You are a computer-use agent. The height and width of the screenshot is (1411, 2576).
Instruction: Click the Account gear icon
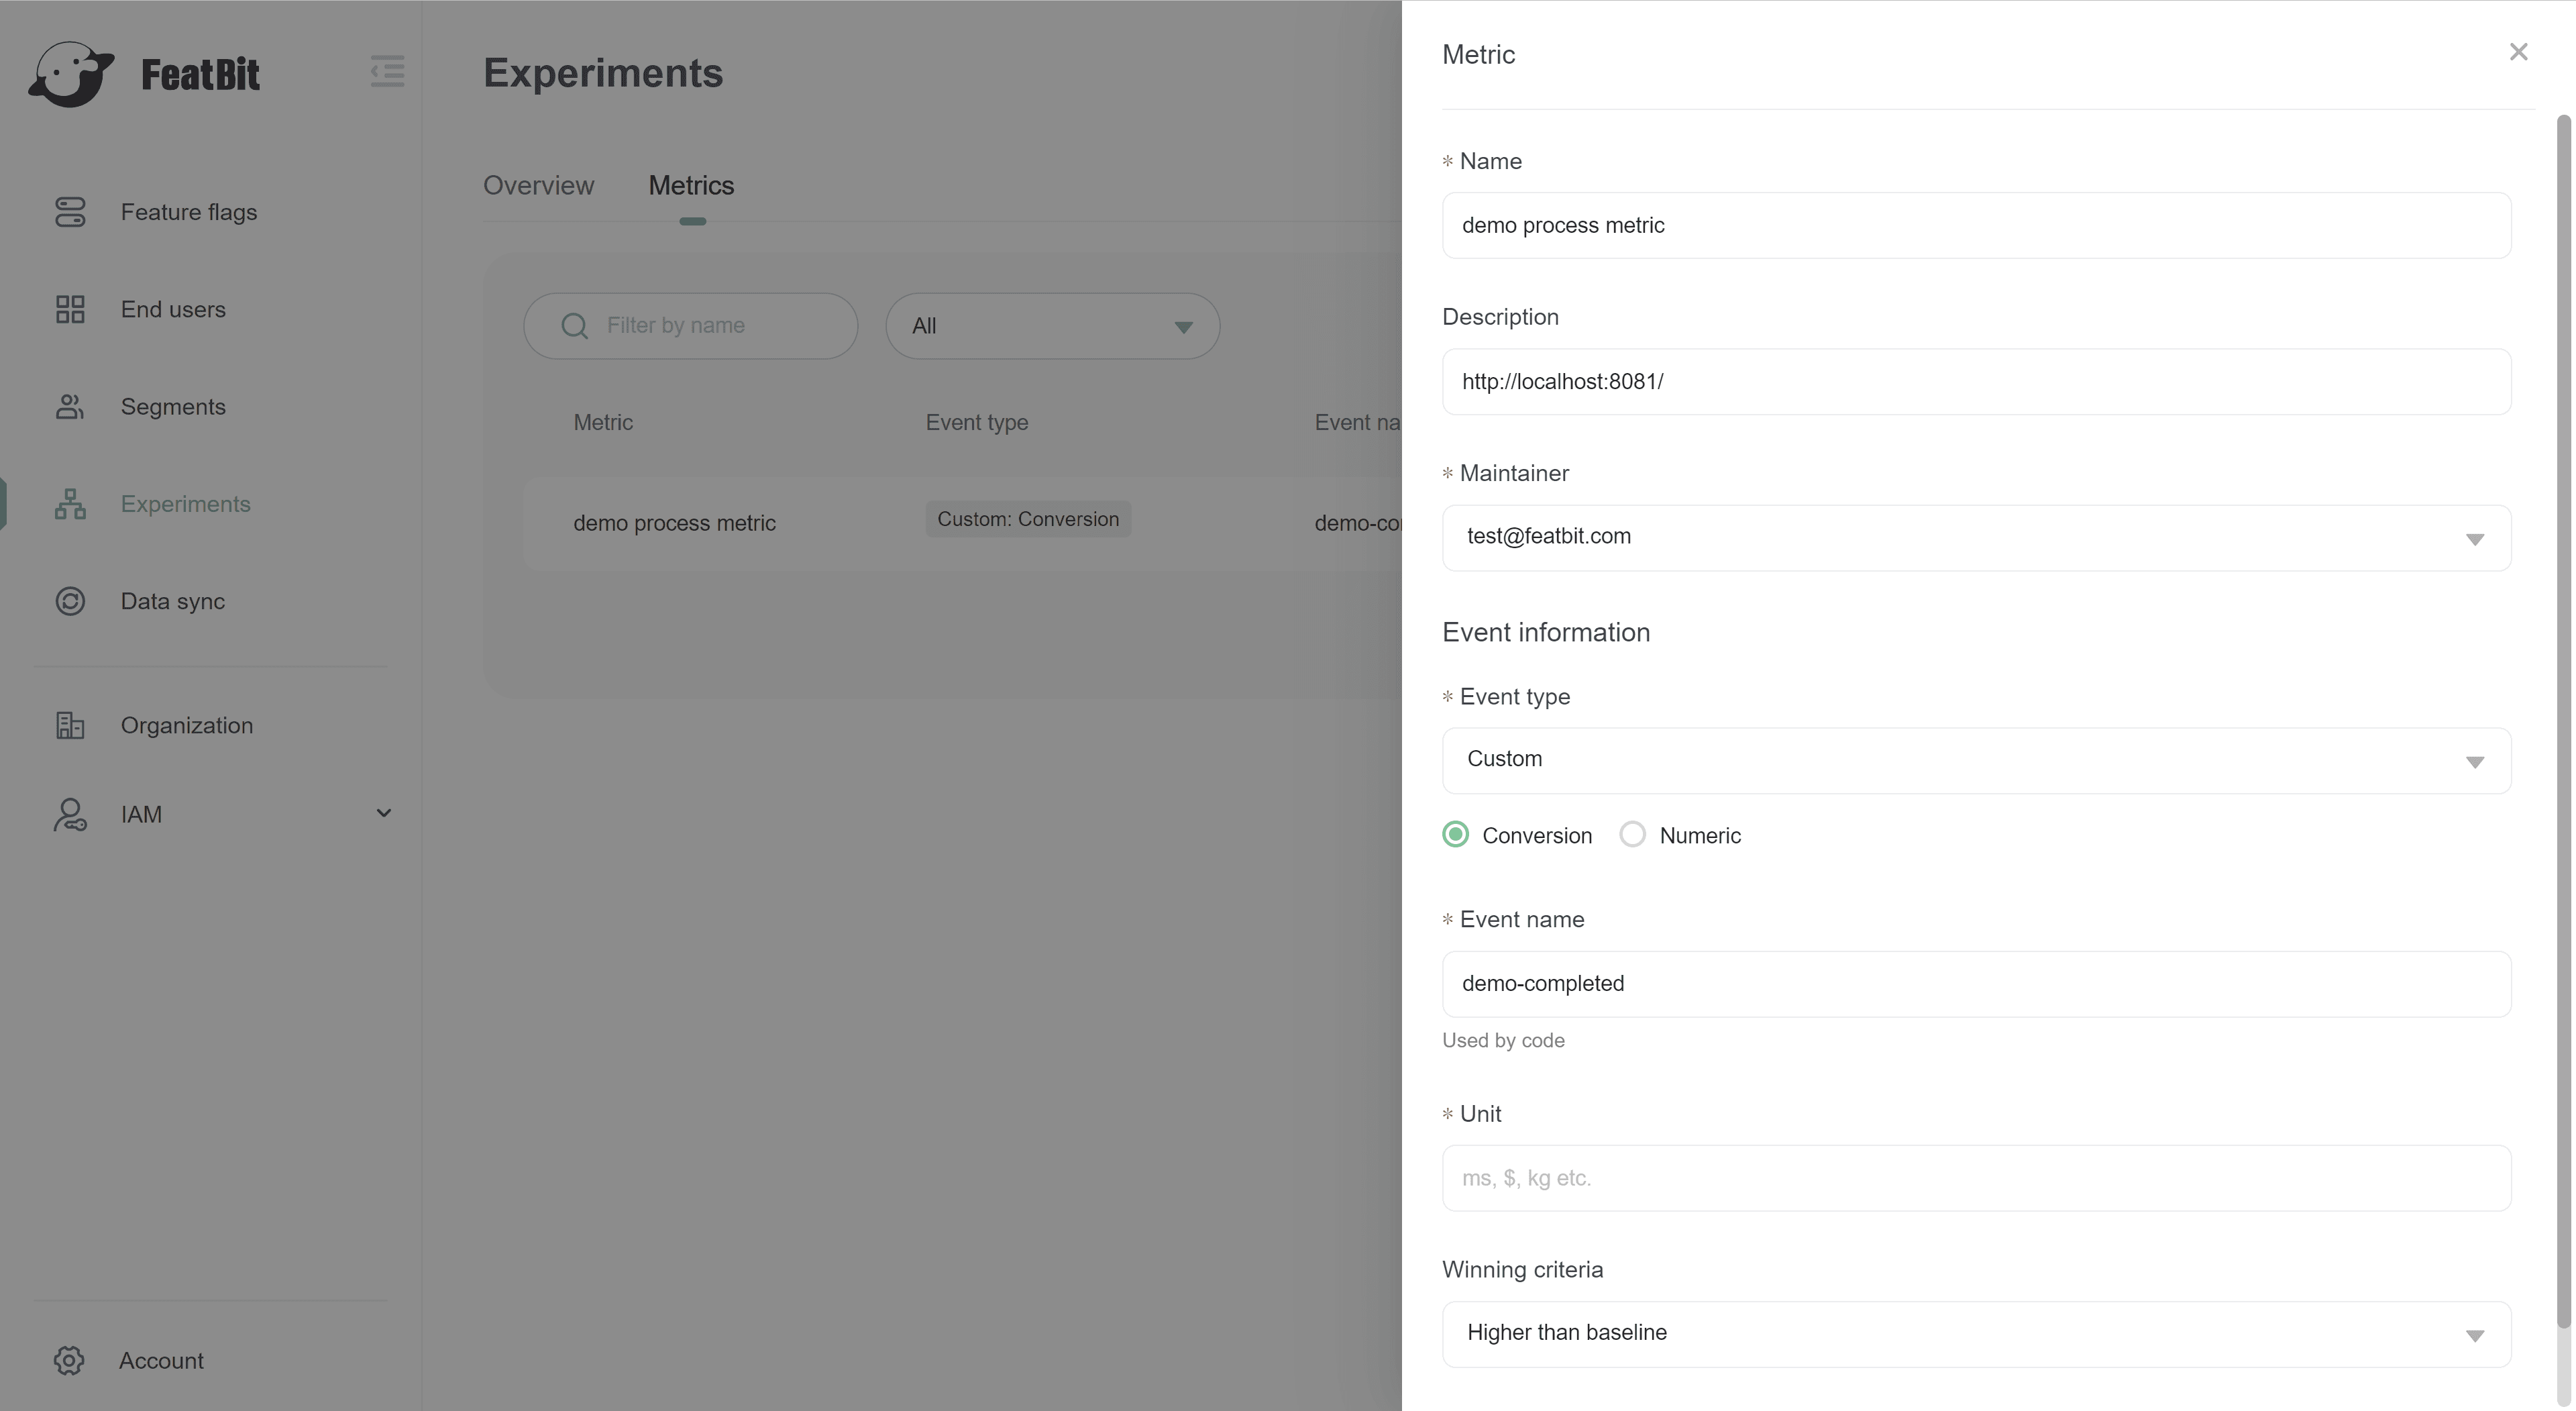point(69,1360)
